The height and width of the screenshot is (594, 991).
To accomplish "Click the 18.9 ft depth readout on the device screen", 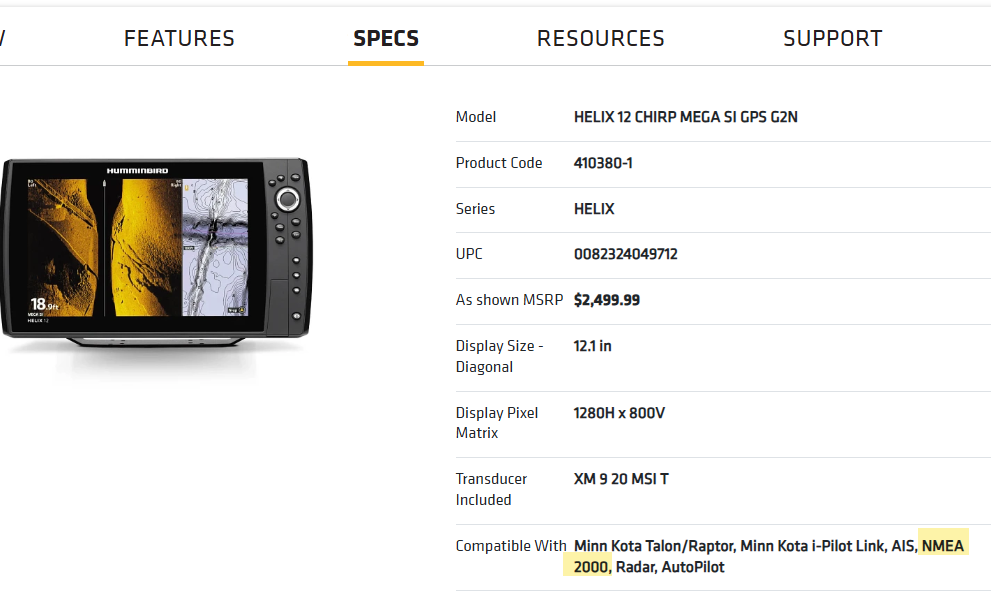I will (44, 305).
